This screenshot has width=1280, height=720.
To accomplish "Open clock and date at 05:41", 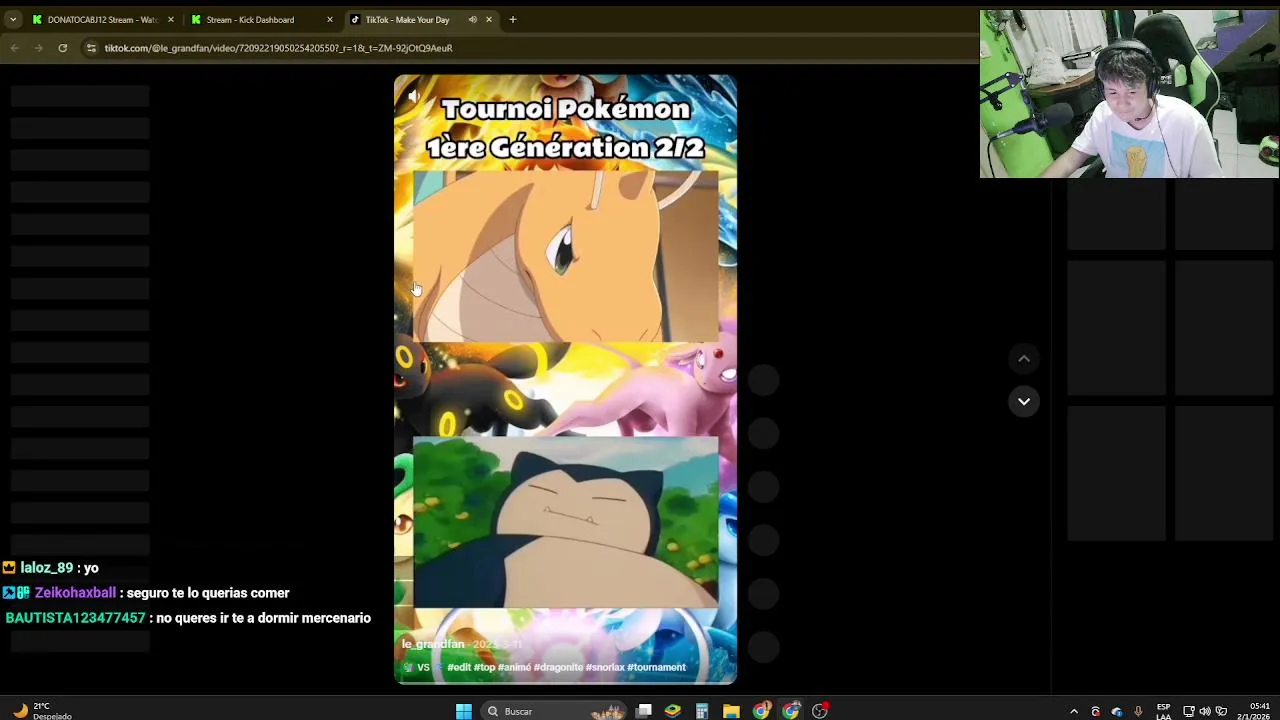I will 1254,711.
